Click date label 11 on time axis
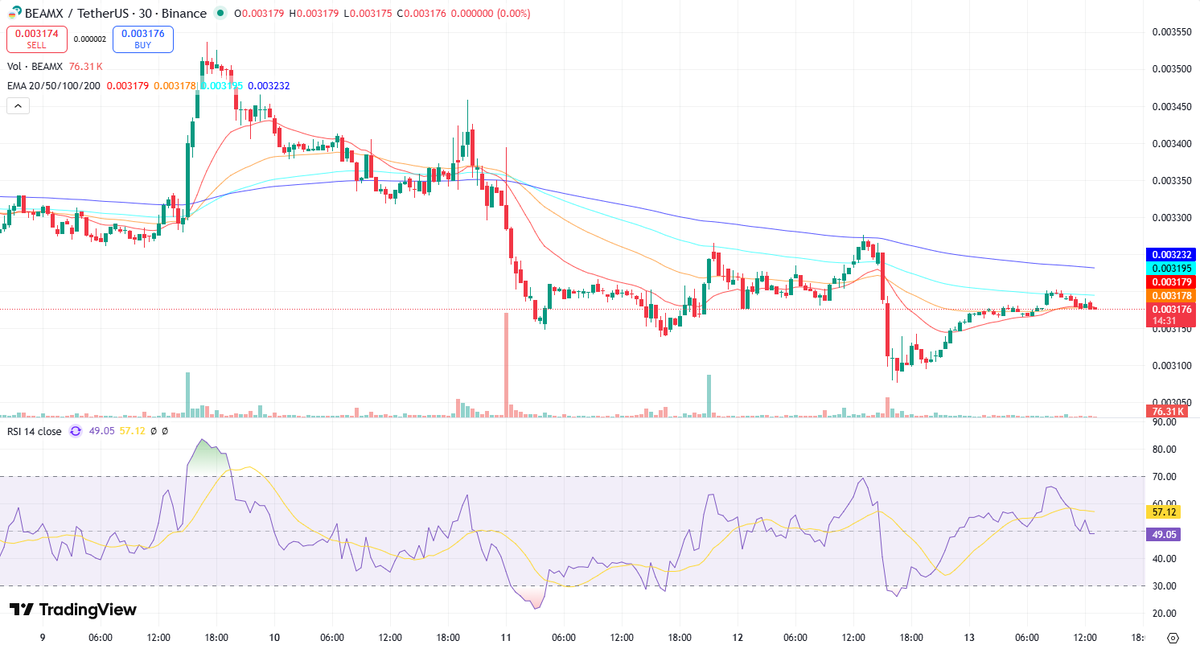This screenshot has height=649, width=1200. [x=506, y=637]
